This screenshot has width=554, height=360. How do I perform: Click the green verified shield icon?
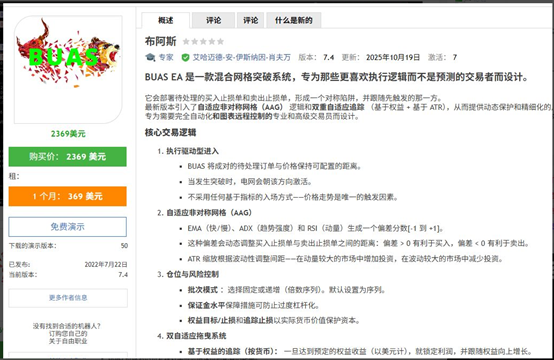[x=185, y=57]
